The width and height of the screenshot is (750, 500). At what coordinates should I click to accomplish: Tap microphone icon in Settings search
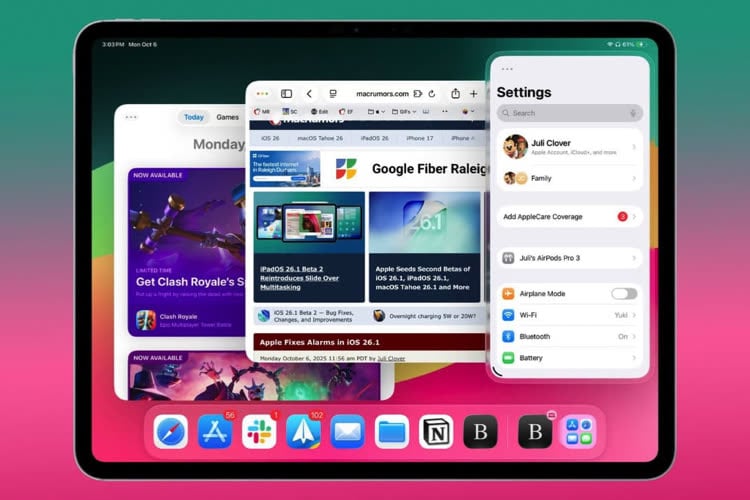(x=632, y=113)
